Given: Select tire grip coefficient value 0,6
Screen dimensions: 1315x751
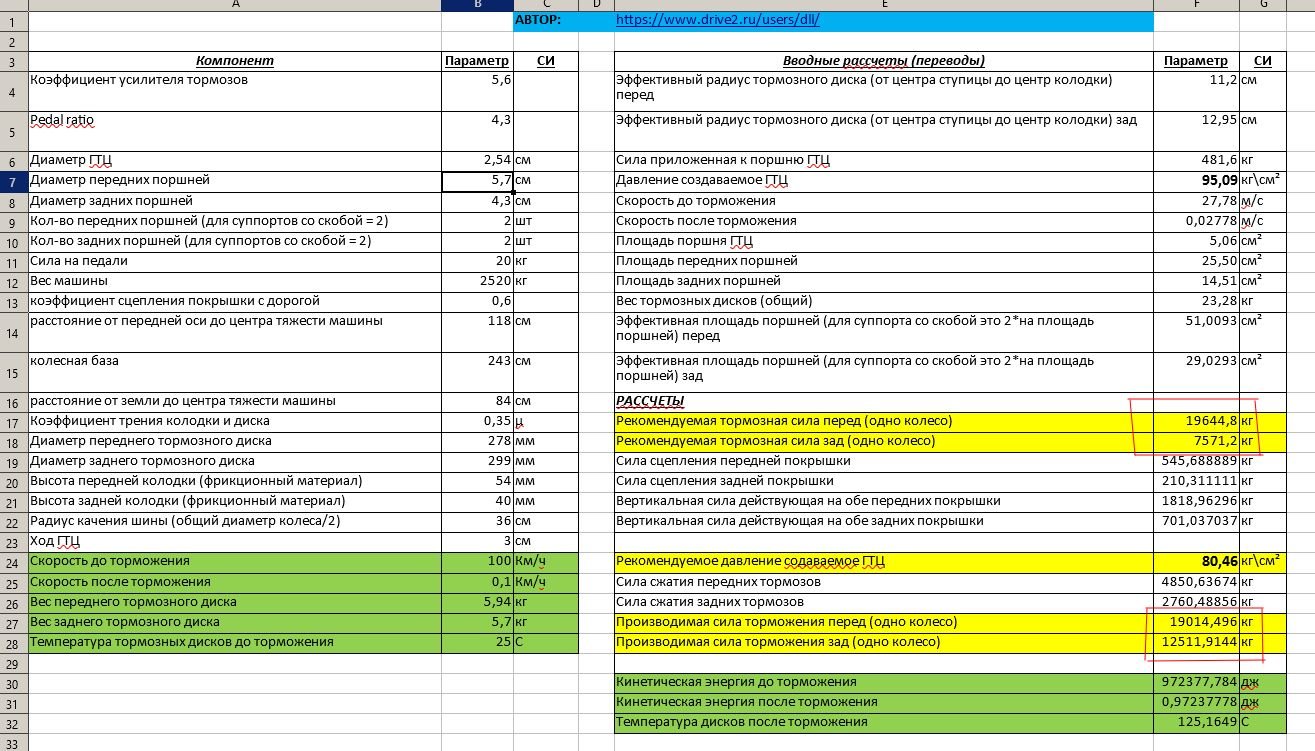Looking at the screenshot, I should coord(477,301).
